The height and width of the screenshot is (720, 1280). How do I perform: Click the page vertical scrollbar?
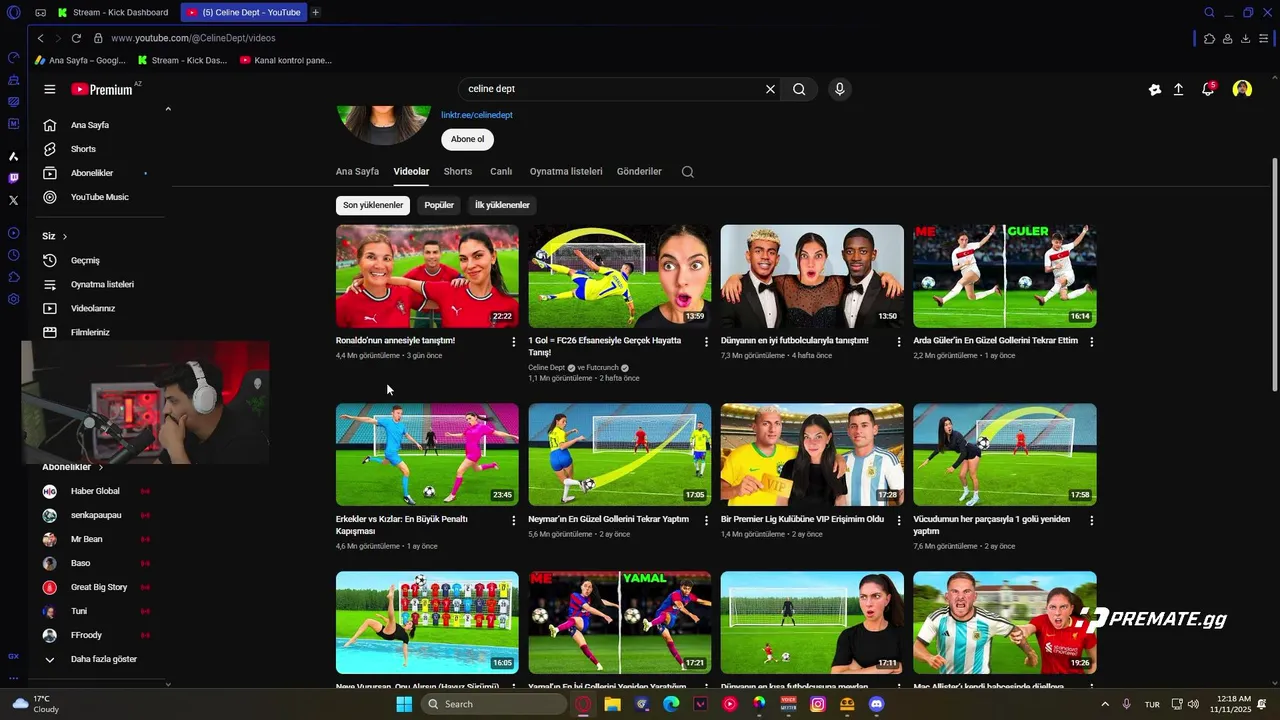1274,275
